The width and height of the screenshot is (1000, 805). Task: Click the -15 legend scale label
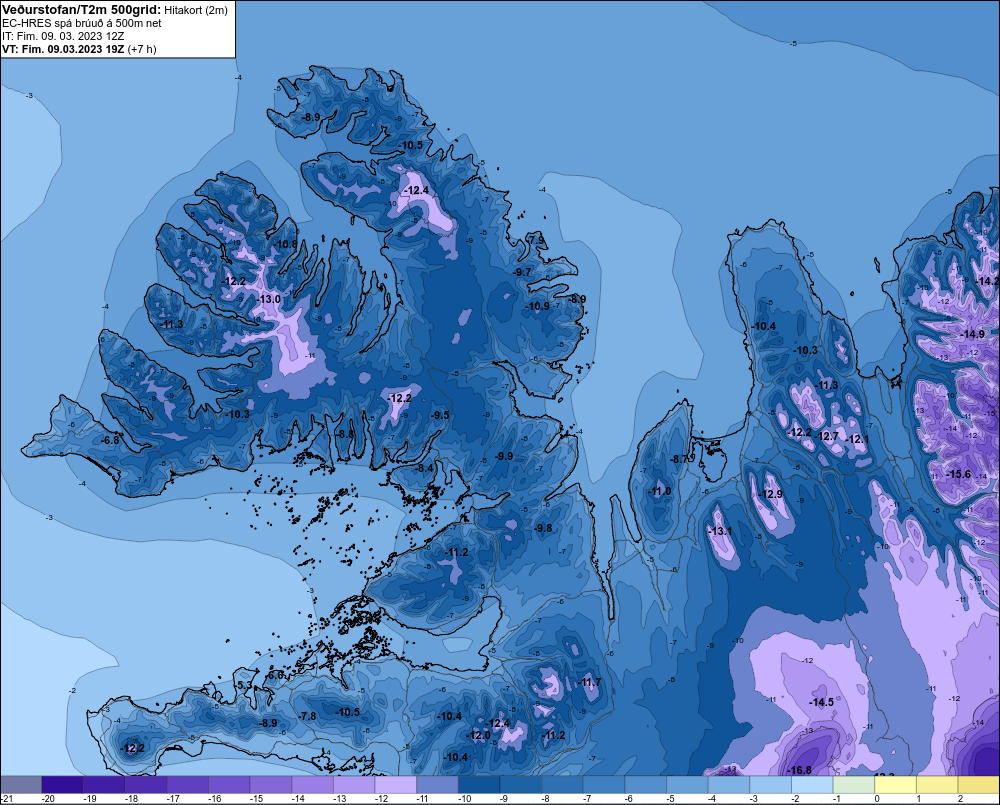(x=256, y=799)
